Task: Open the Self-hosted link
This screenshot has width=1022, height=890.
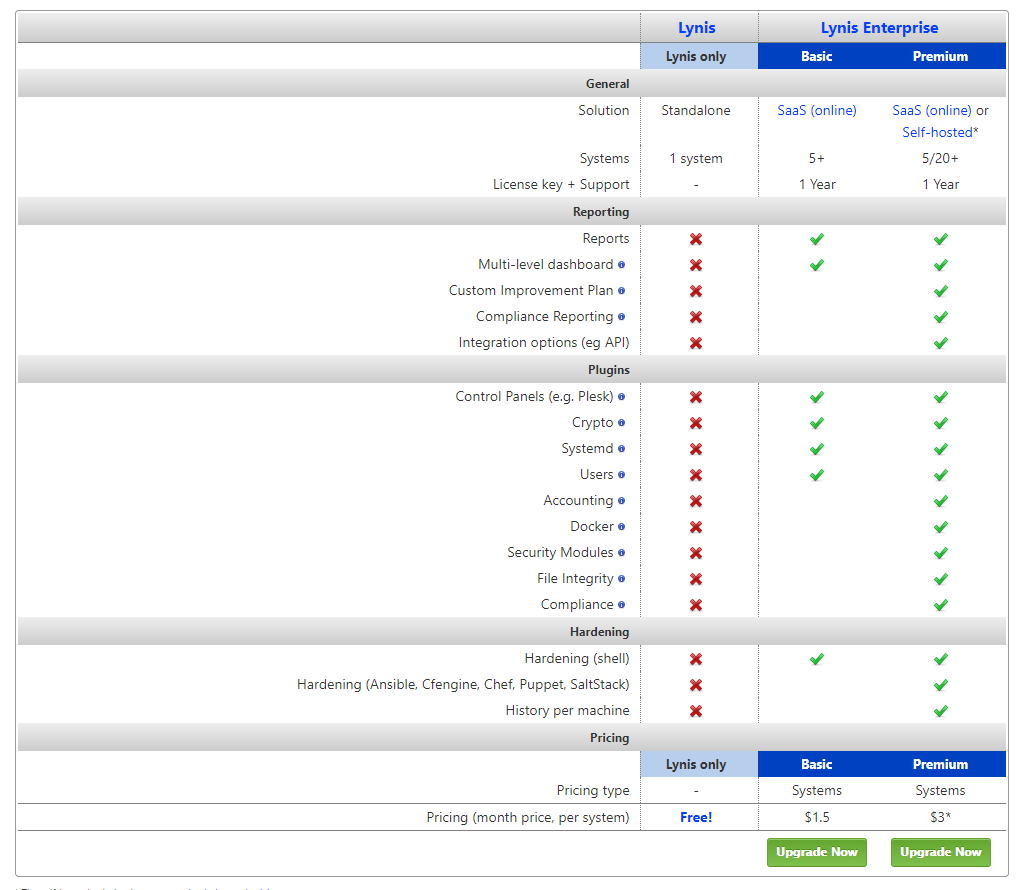Action: point(937,132)
